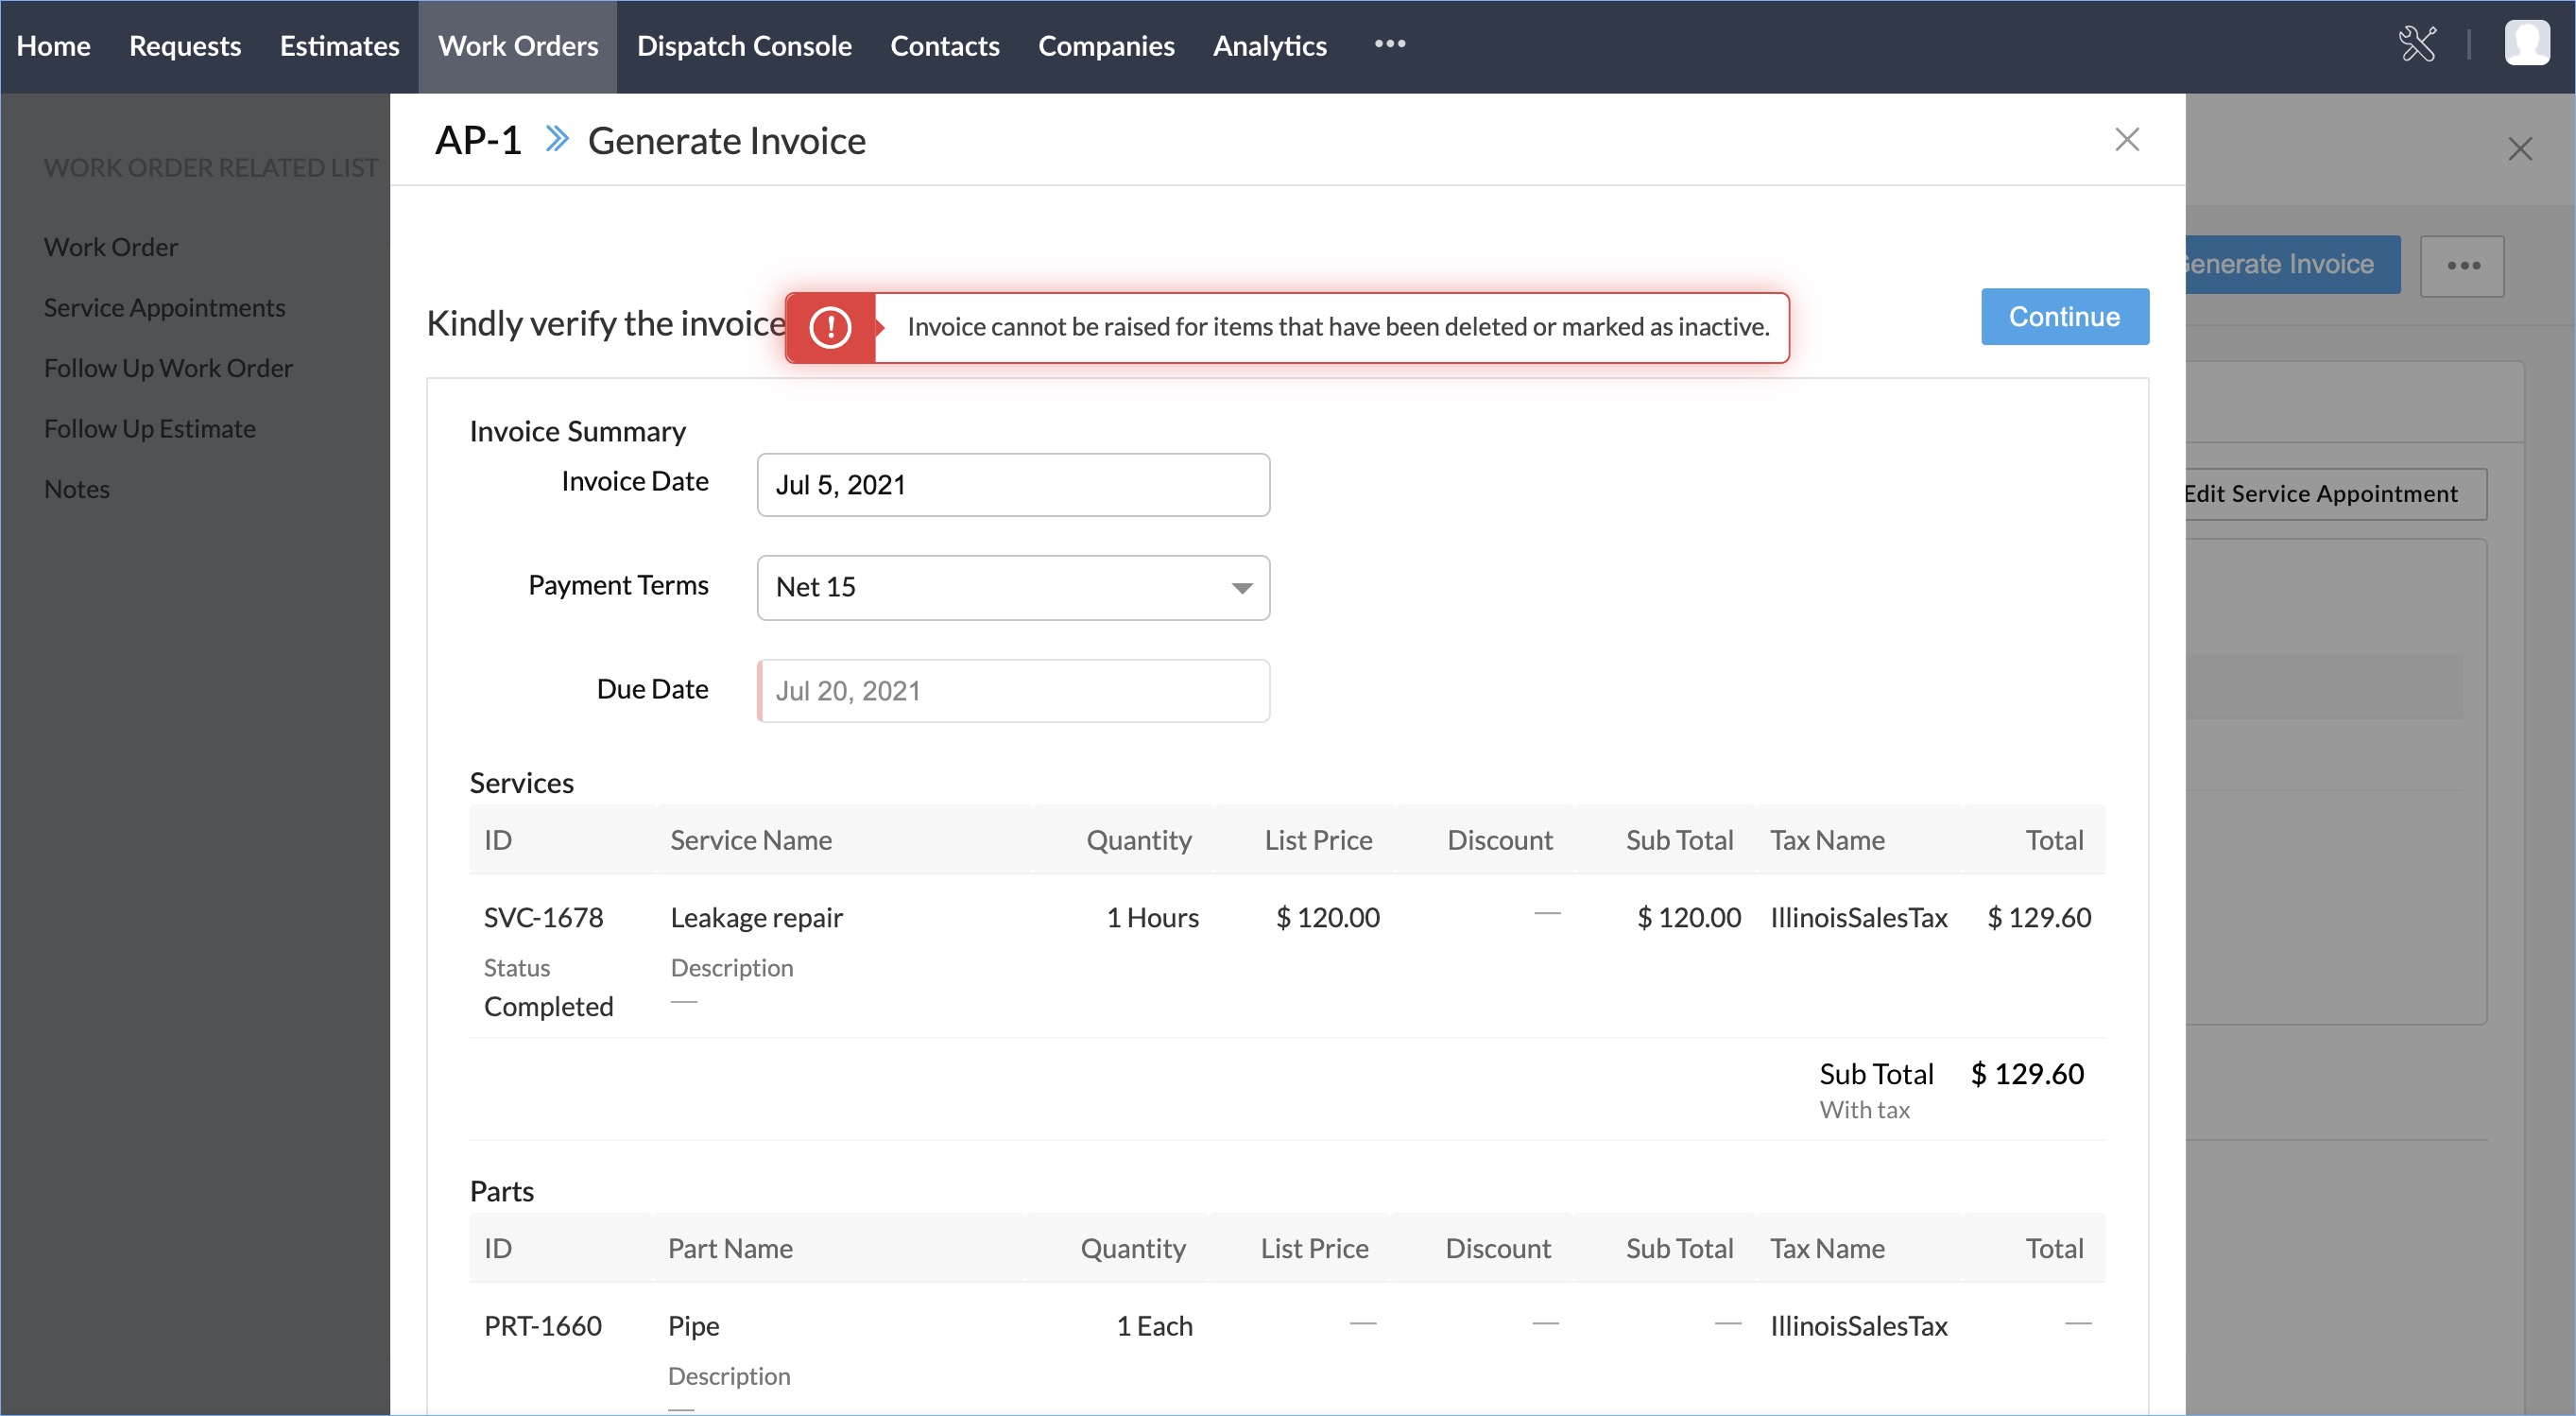The image size is (2576, 1416).
Task: Select Service Appointments in related list
Action: click(164, 308)
